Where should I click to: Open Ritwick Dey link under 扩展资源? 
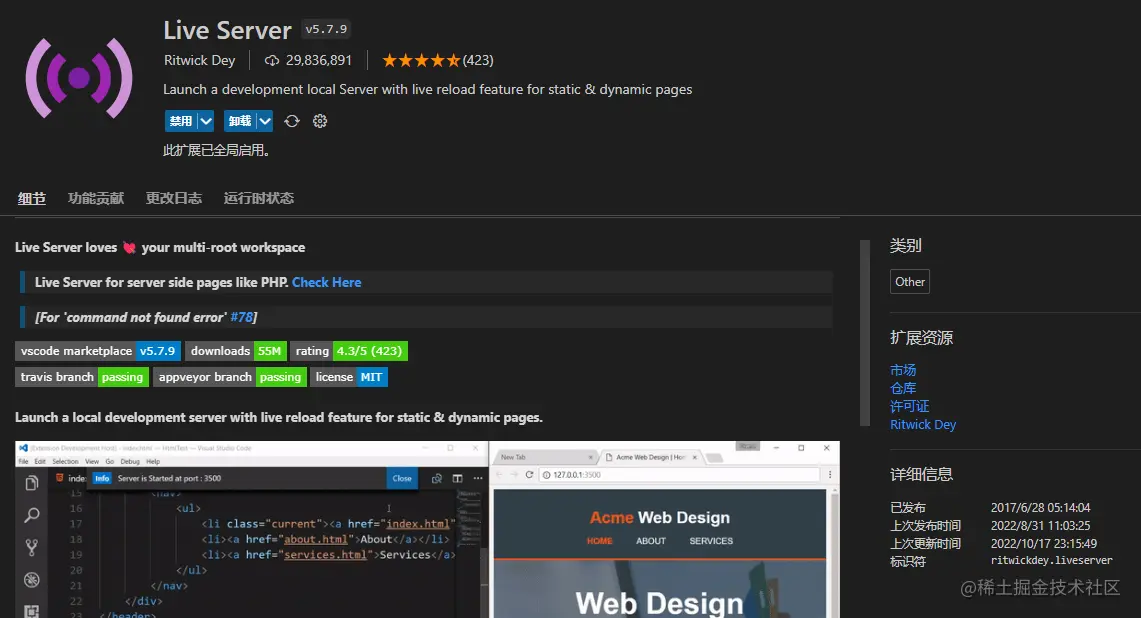point(923,424)
